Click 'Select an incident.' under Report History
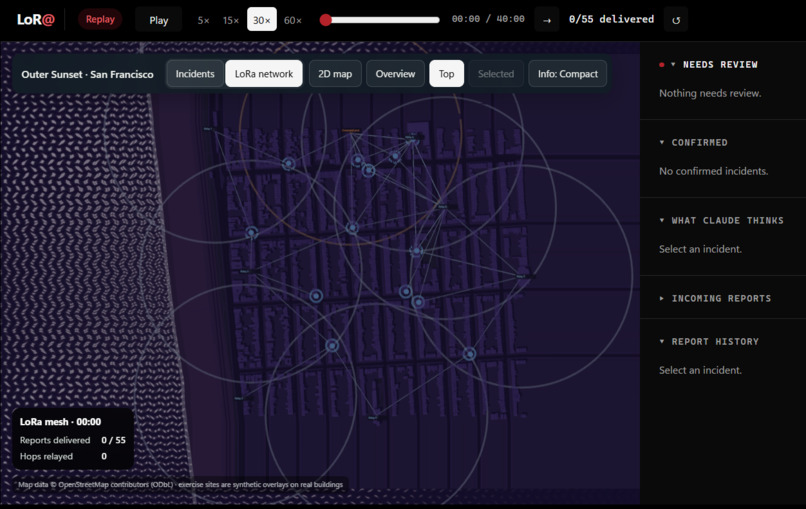 (x=700, y=370)
